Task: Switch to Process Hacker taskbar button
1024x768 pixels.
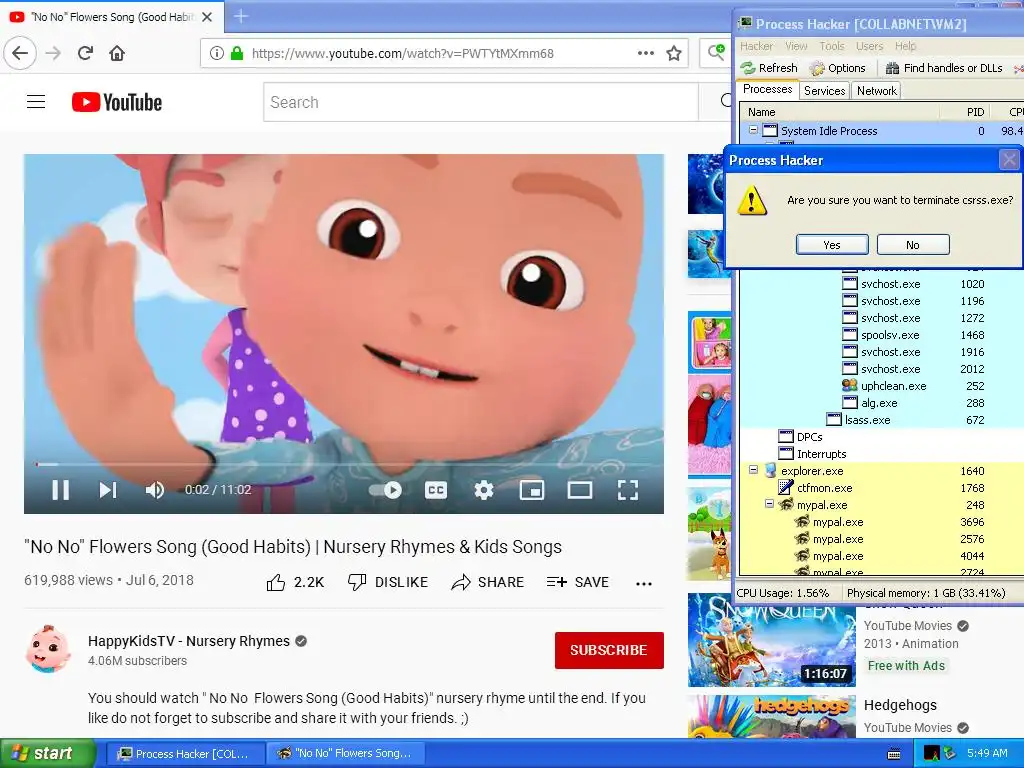Action: [x=184, y=754]
